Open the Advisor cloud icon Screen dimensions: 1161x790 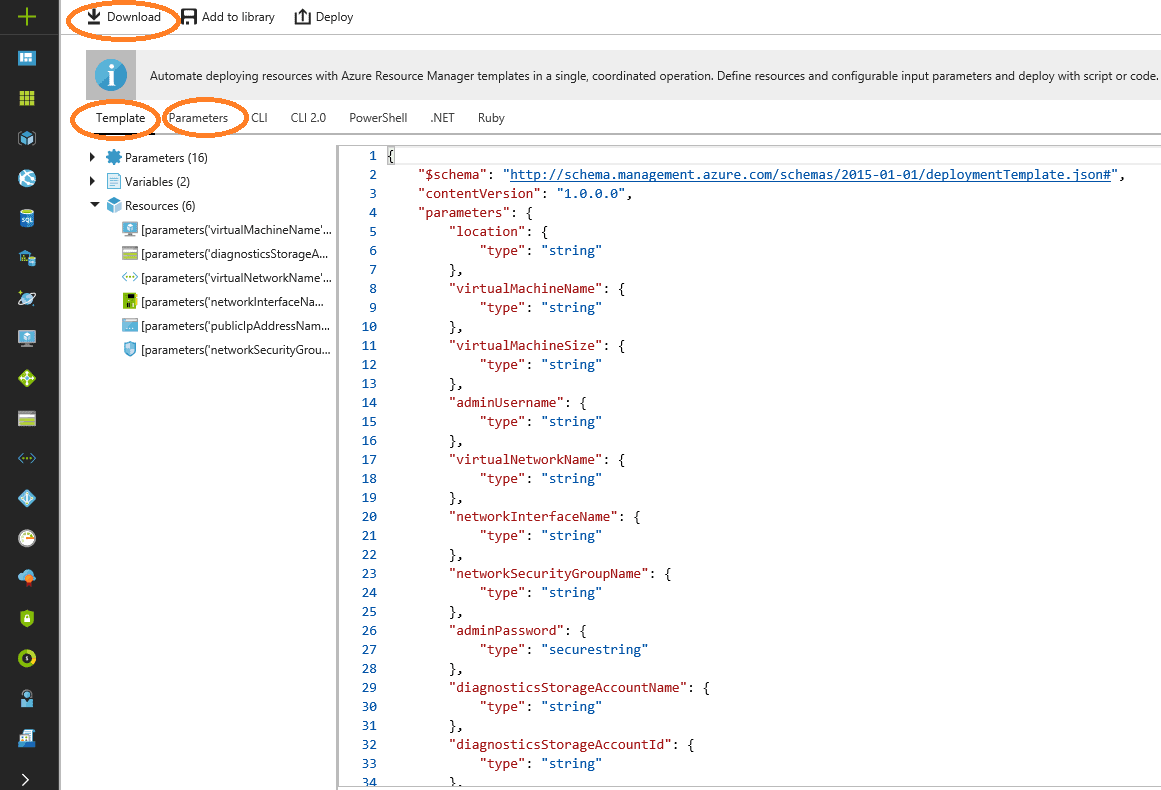27,578
